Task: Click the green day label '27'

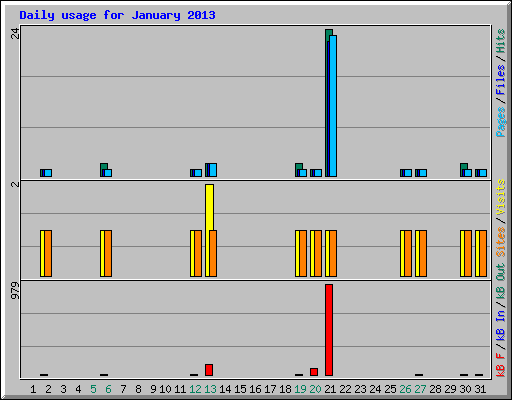Action: pyautogui.click(x=420, y=389)
